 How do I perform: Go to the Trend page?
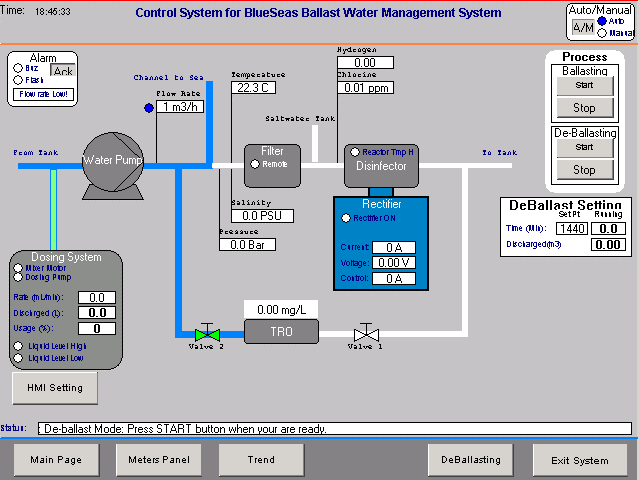click(x=261, y=460)
